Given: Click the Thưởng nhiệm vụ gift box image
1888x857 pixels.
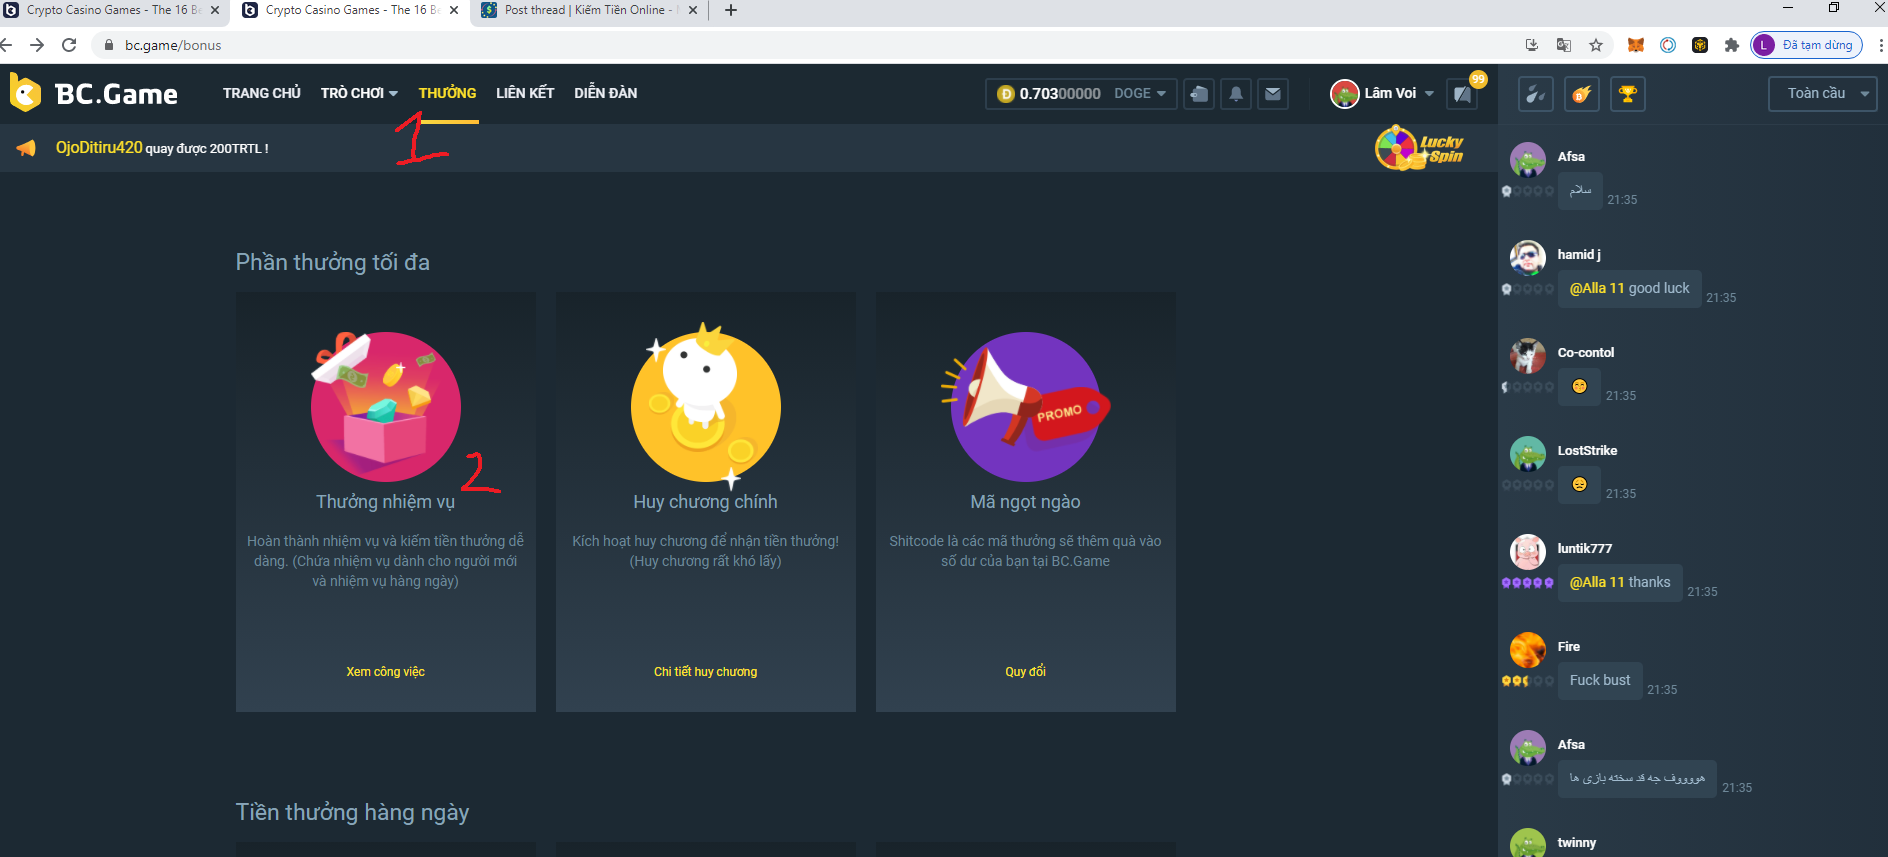Looking at the screenshot, I should [x=386, y=406].
